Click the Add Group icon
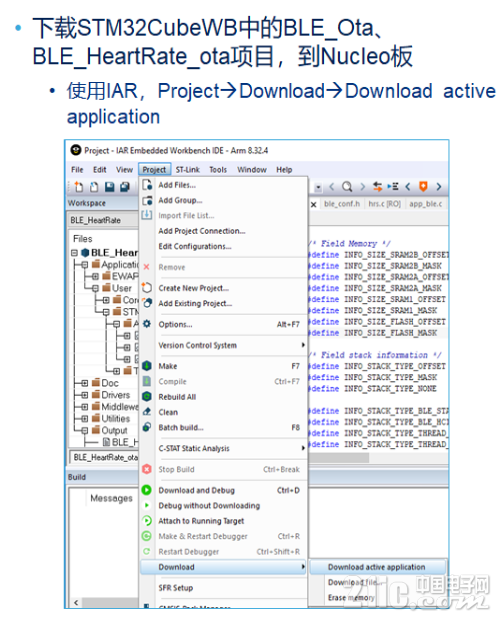 (x=147, y=200)
